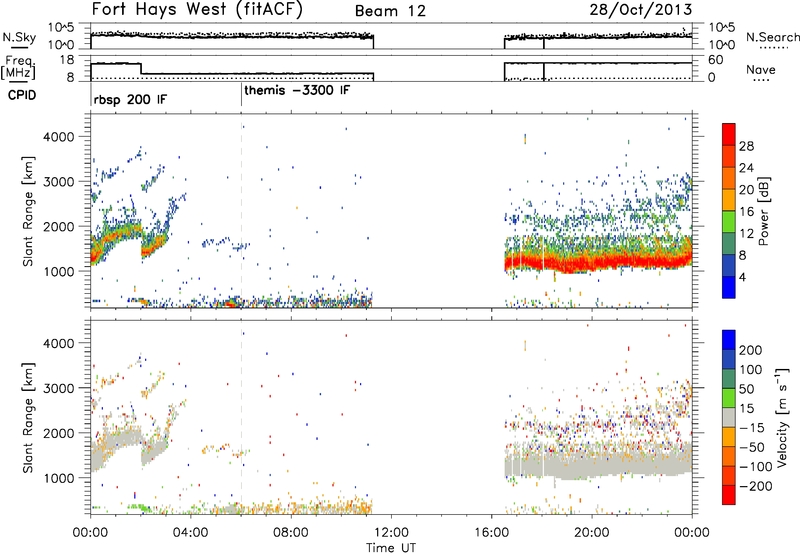This screenshot has width=800, height=554.
Task: Click the dotted N.Search legend line sample
Action: [x=772, y=48]
